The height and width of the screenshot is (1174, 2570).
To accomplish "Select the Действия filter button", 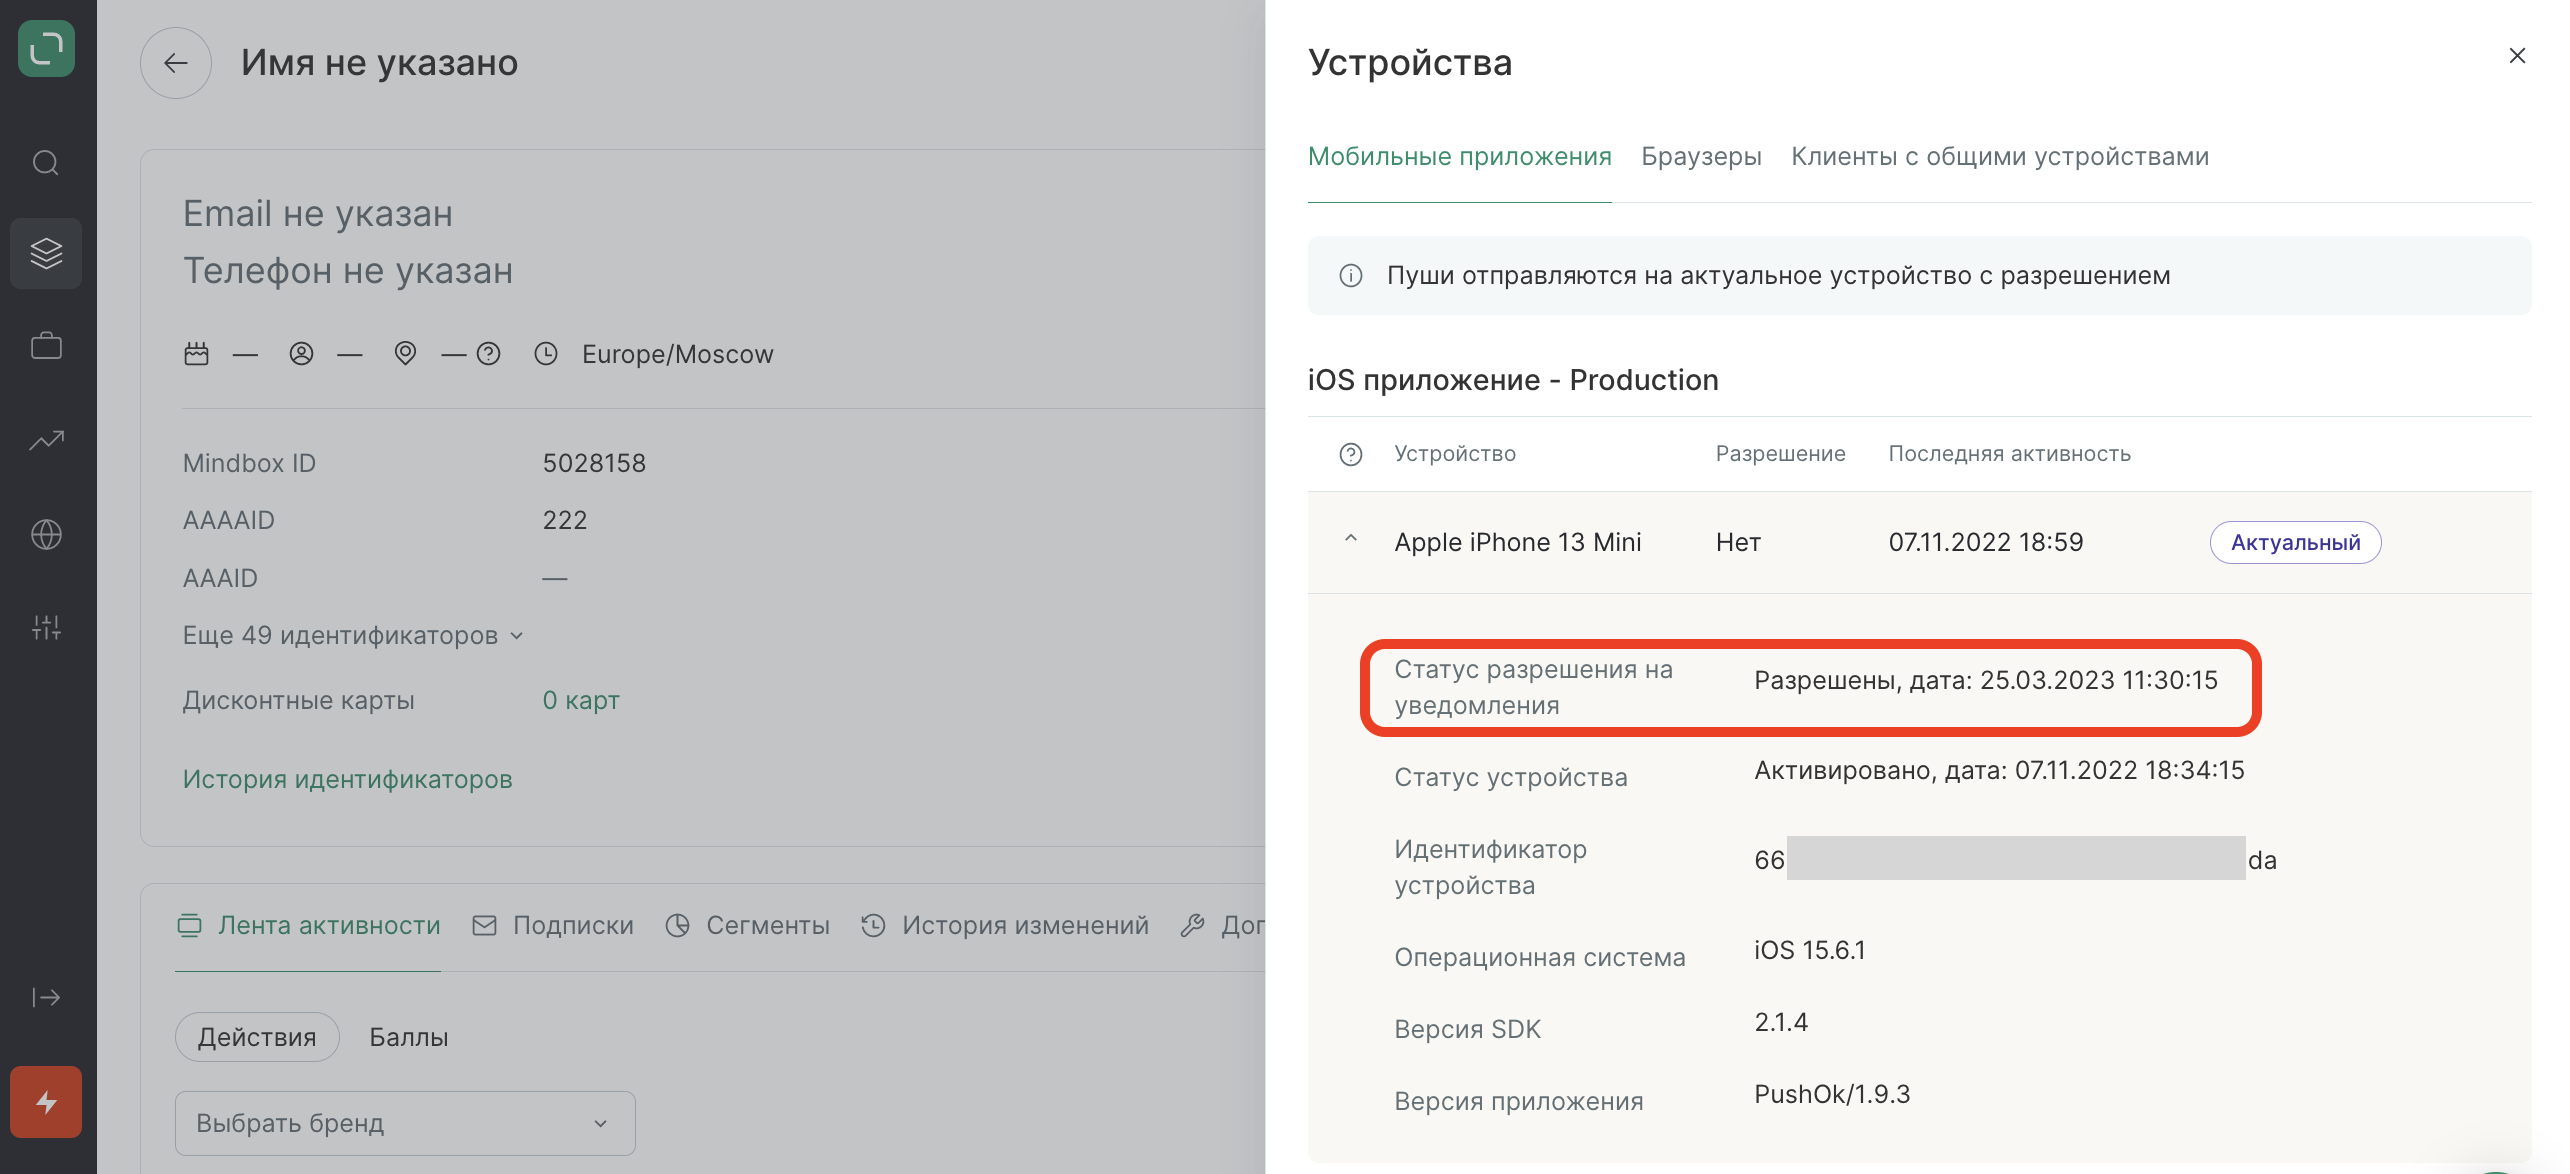I will coord(257,1037).
